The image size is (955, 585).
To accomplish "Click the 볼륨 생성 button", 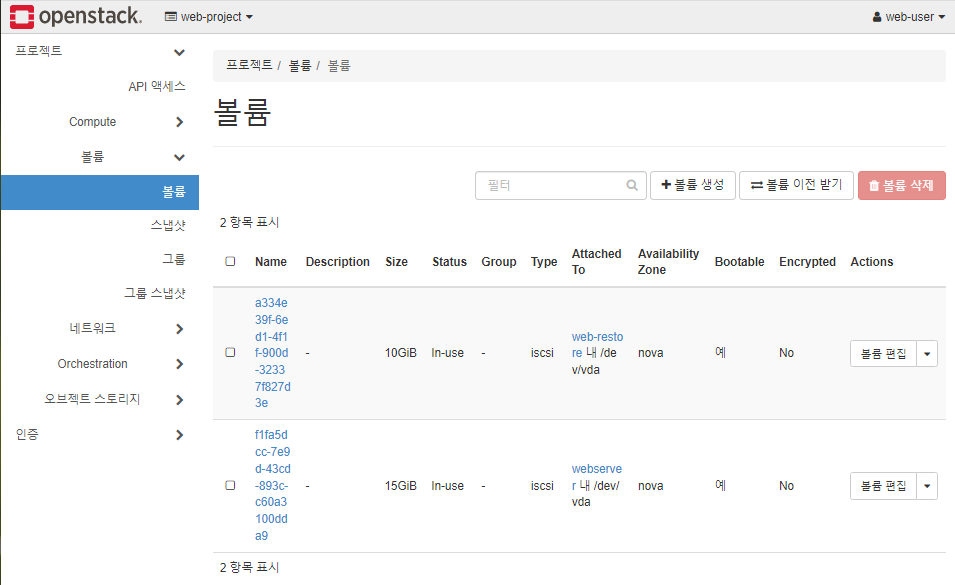I will click(x=692, y=185).
